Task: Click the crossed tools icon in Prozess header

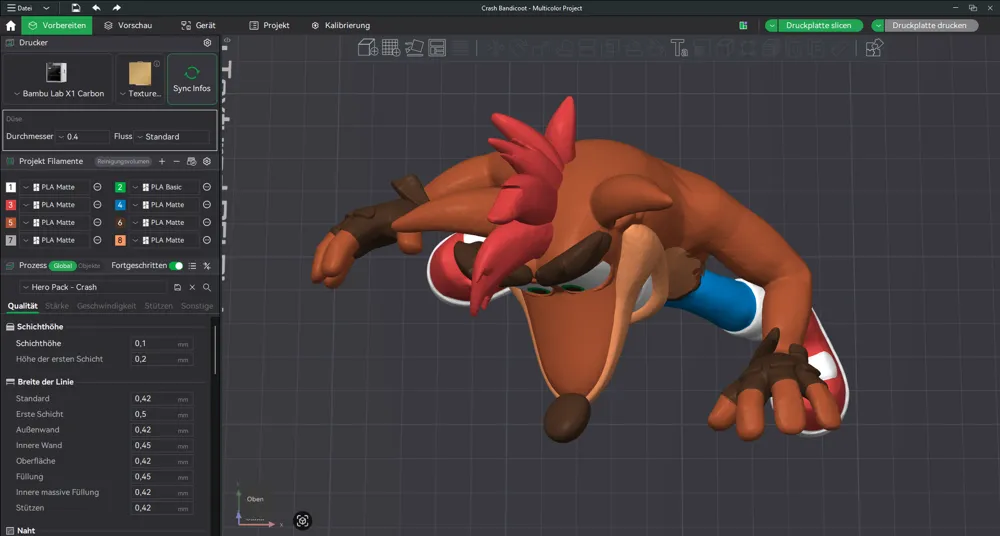Action: pyautogui.click(x=207, y=265)
